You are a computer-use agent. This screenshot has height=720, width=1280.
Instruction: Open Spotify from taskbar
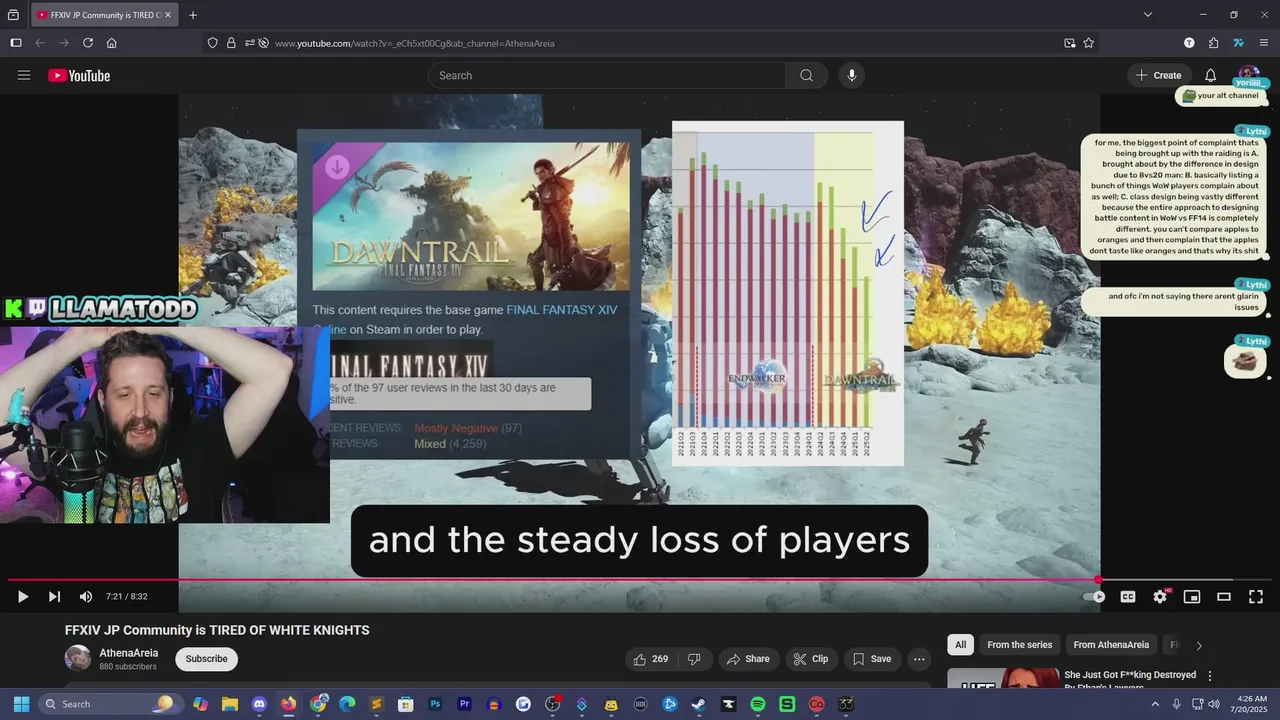click(x=758, y=704)
